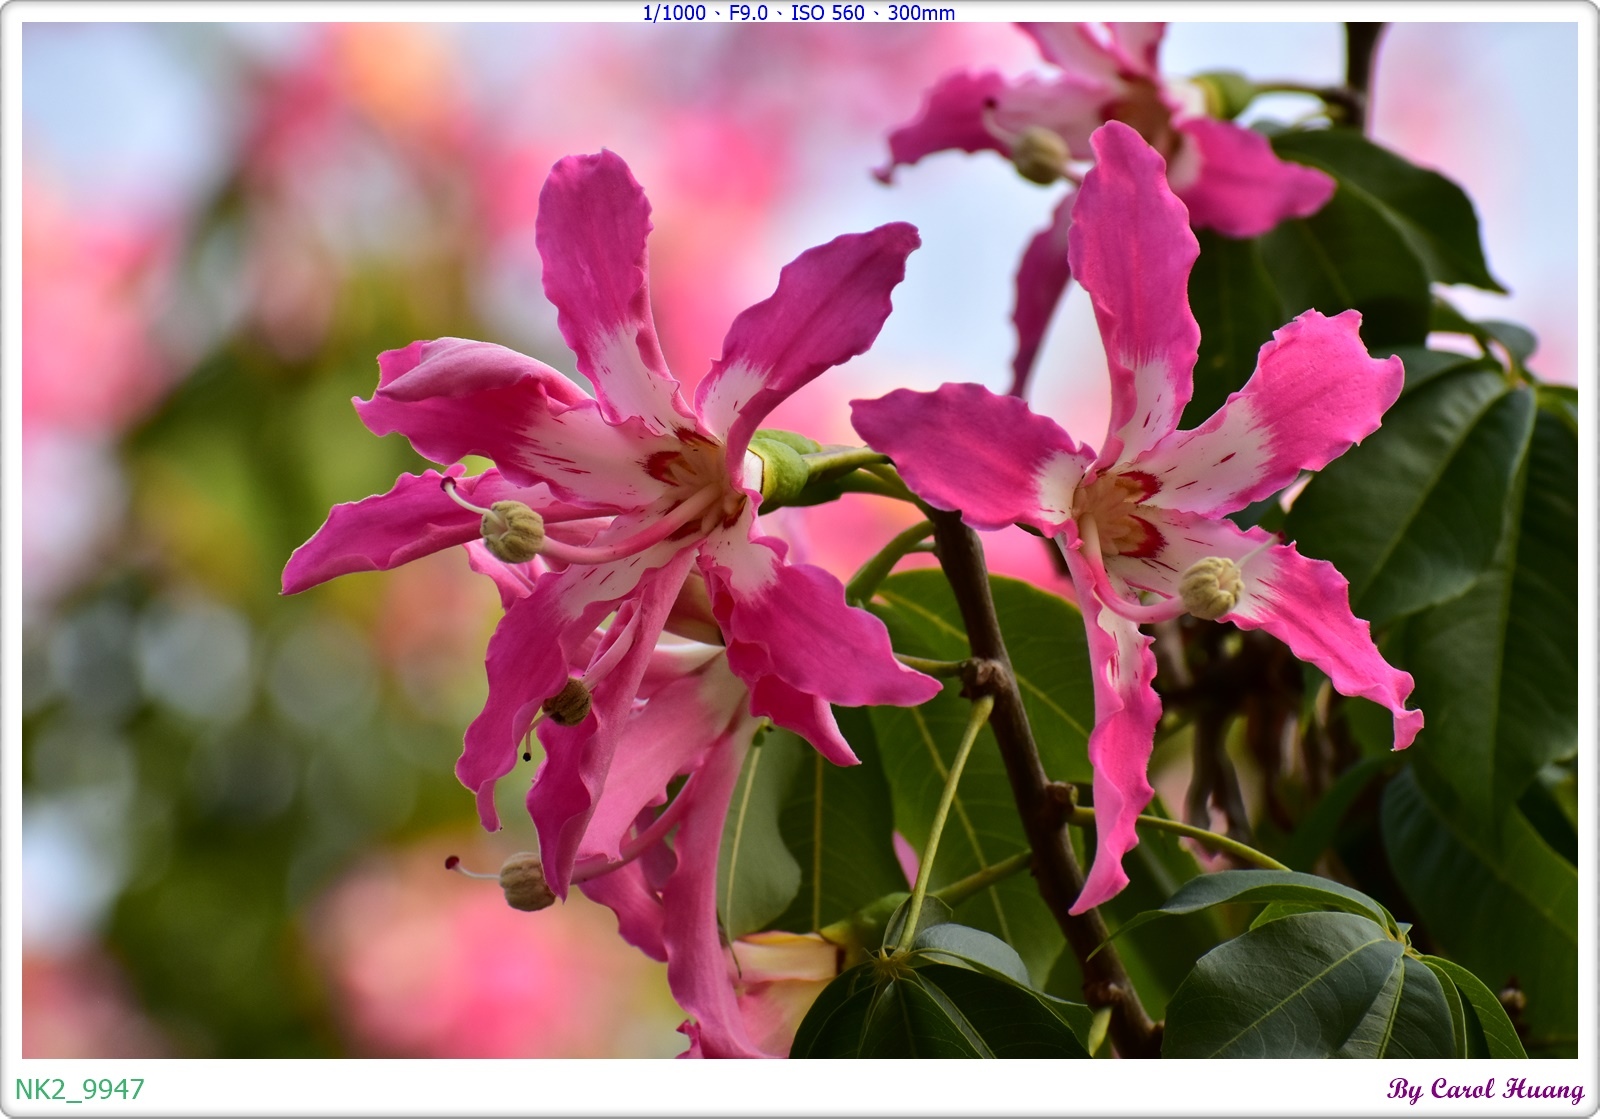Click the file name "NK2_9947"

pos(80,1089)
